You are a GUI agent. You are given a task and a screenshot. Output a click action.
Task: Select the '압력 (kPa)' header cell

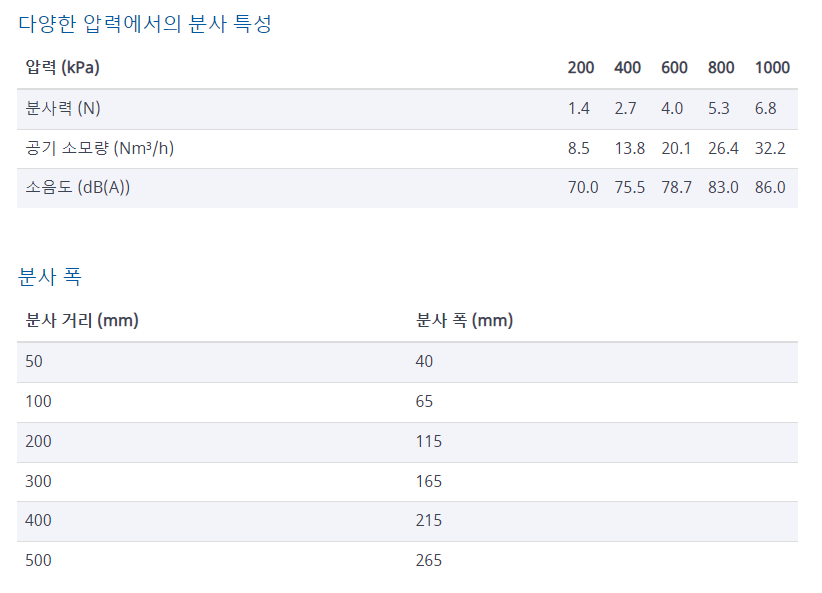click(63, 68)
